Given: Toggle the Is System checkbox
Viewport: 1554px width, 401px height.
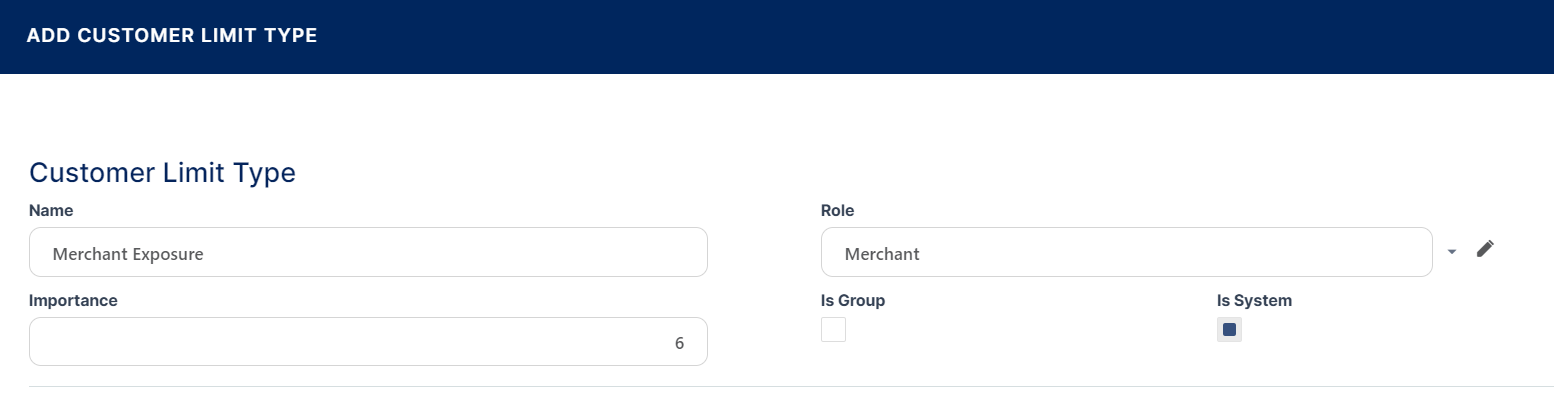Looking at the screenshot, I should pos(1229,329).
